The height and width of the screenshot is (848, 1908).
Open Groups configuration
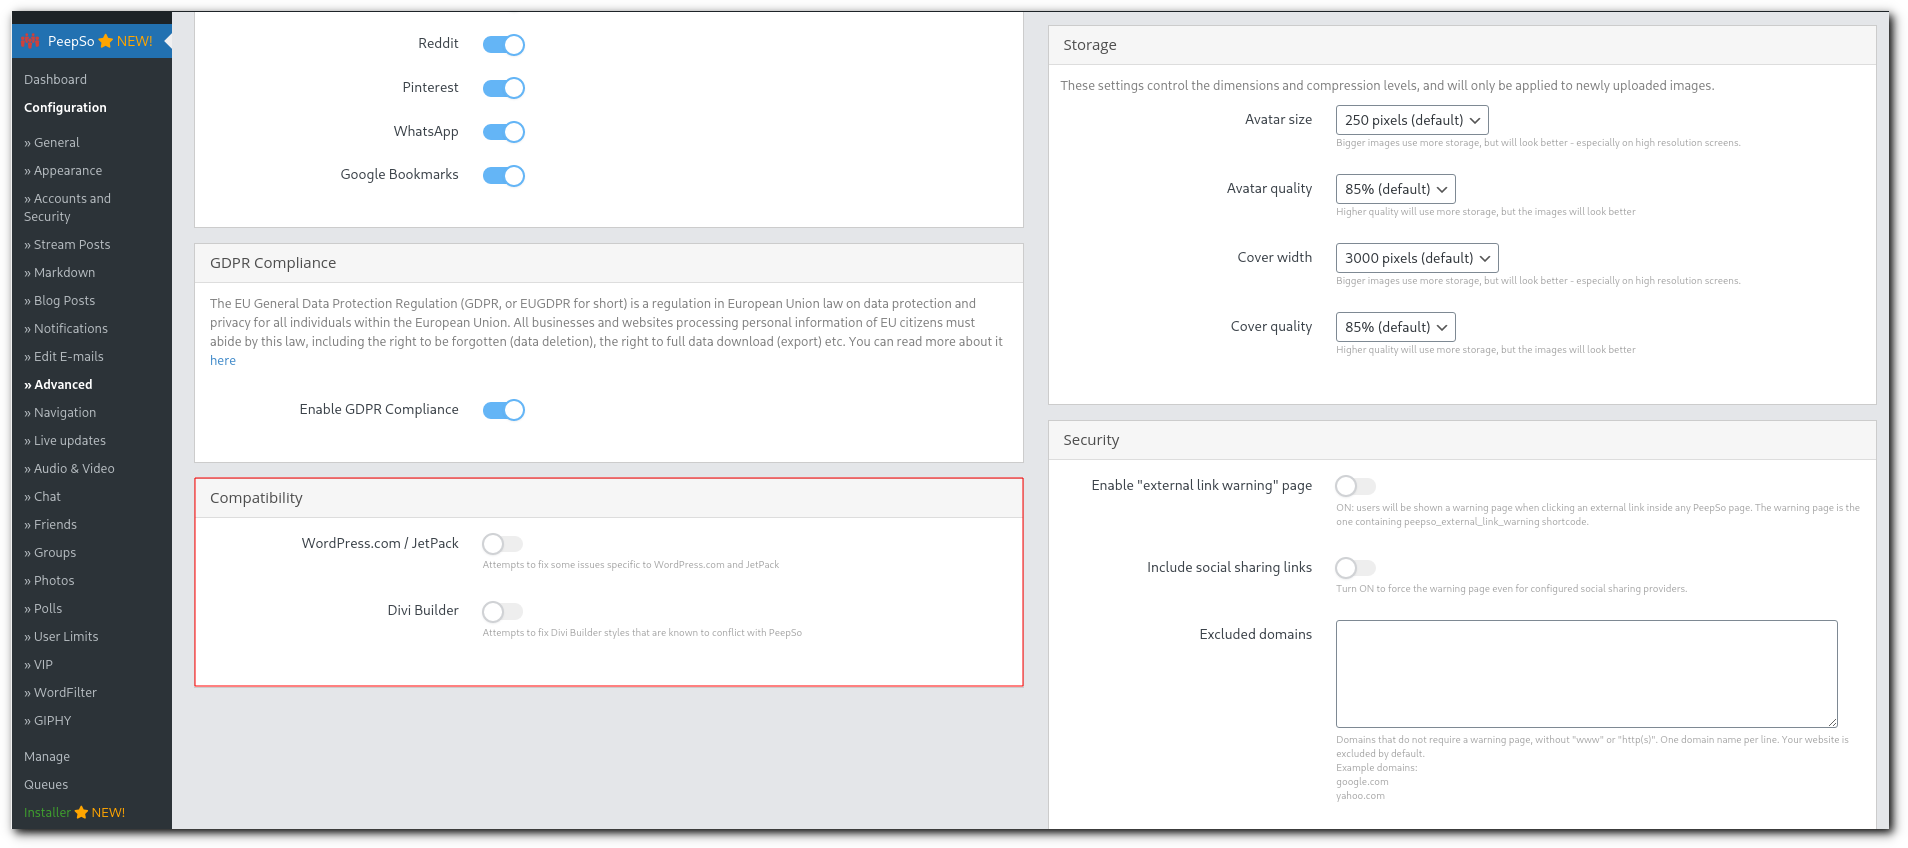pyautogui.click(x=50, y=553)
